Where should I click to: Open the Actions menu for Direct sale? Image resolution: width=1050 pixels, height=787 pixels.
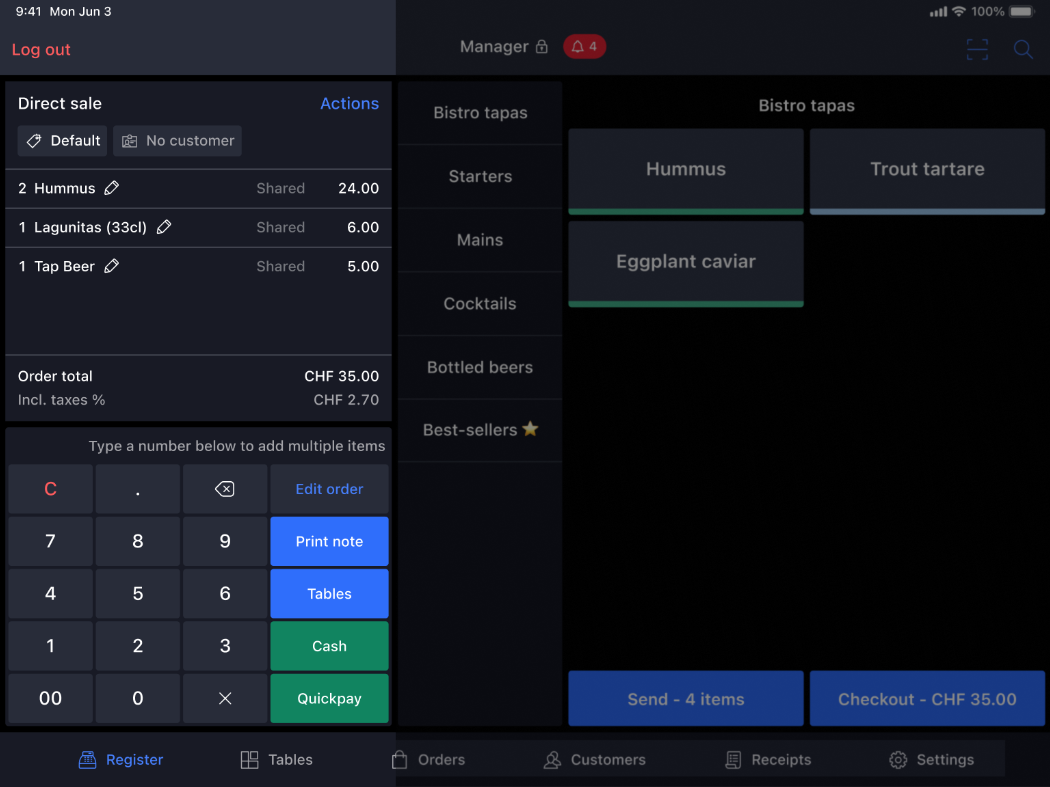(x=349, y=104)
